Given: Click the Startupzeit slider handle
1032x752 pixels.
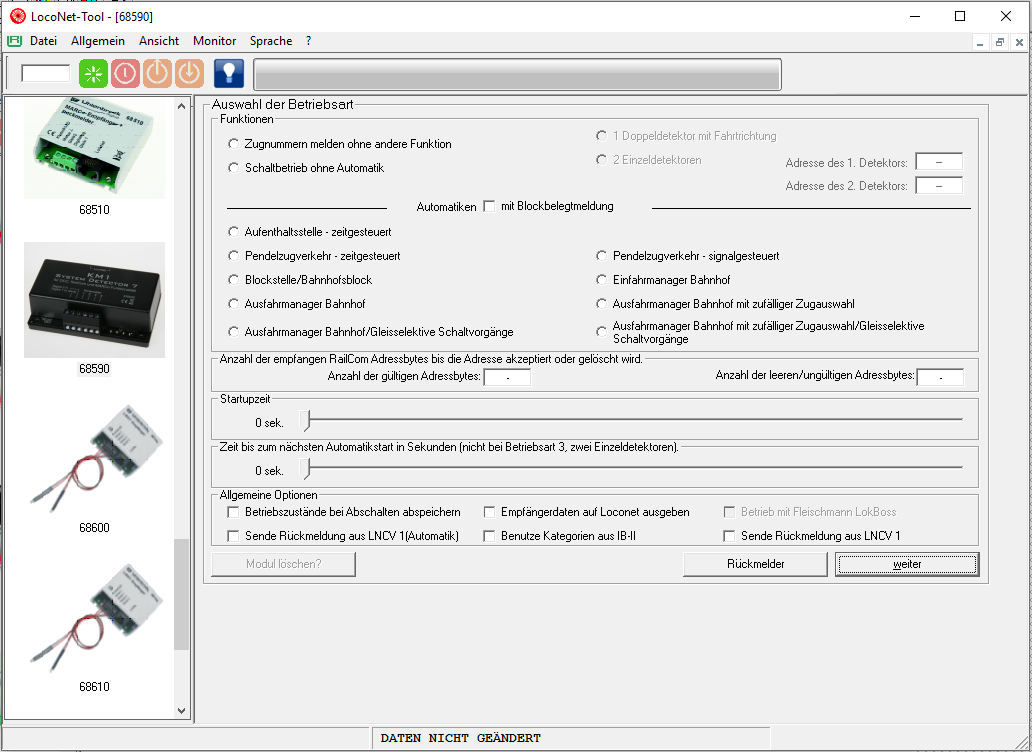Looking at the screenshot, I should point(307,422).
